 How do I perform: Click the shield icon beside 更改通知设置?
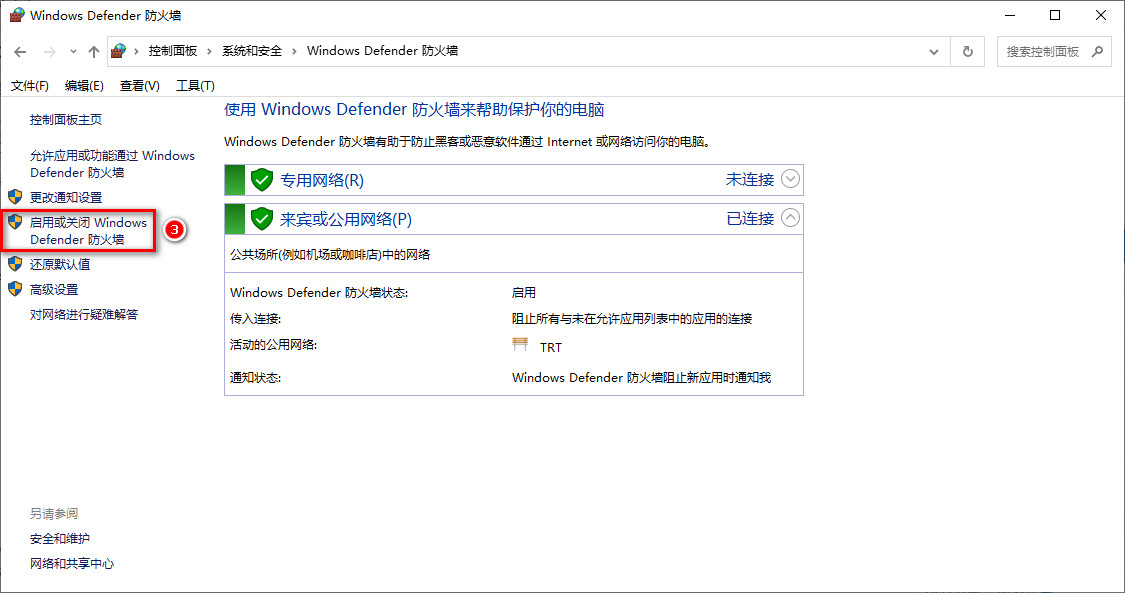point(15,196)
